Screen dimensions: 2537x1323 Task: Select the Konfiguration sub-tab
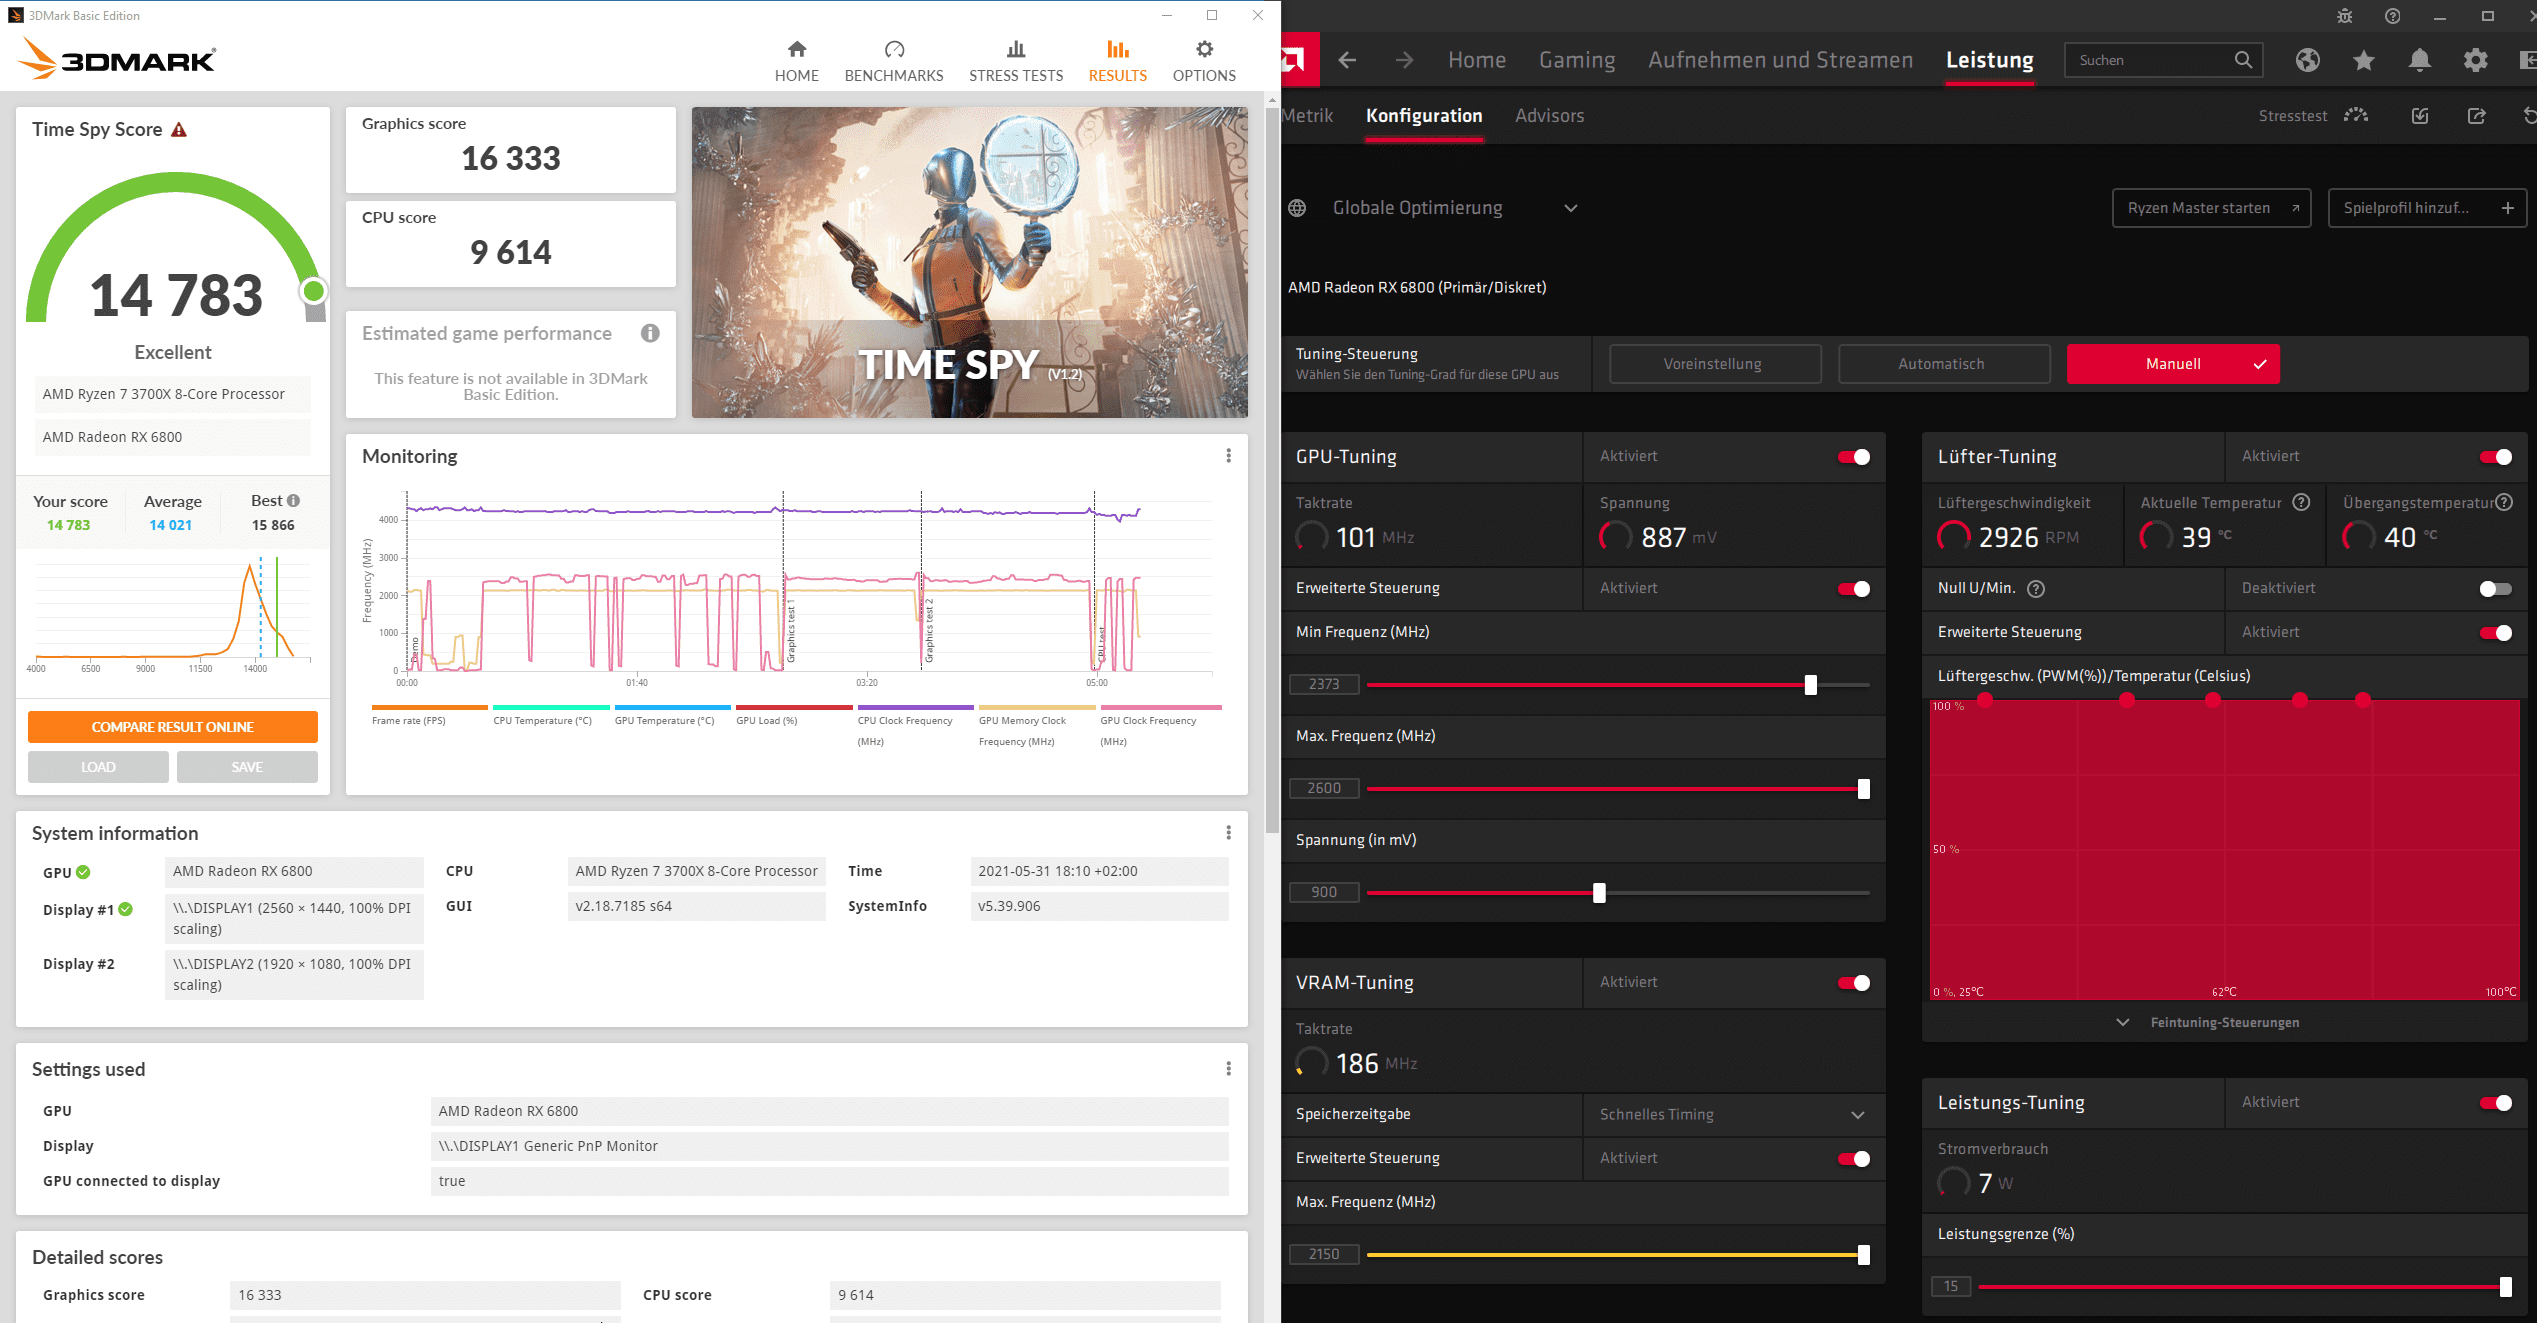[1424, 115]
